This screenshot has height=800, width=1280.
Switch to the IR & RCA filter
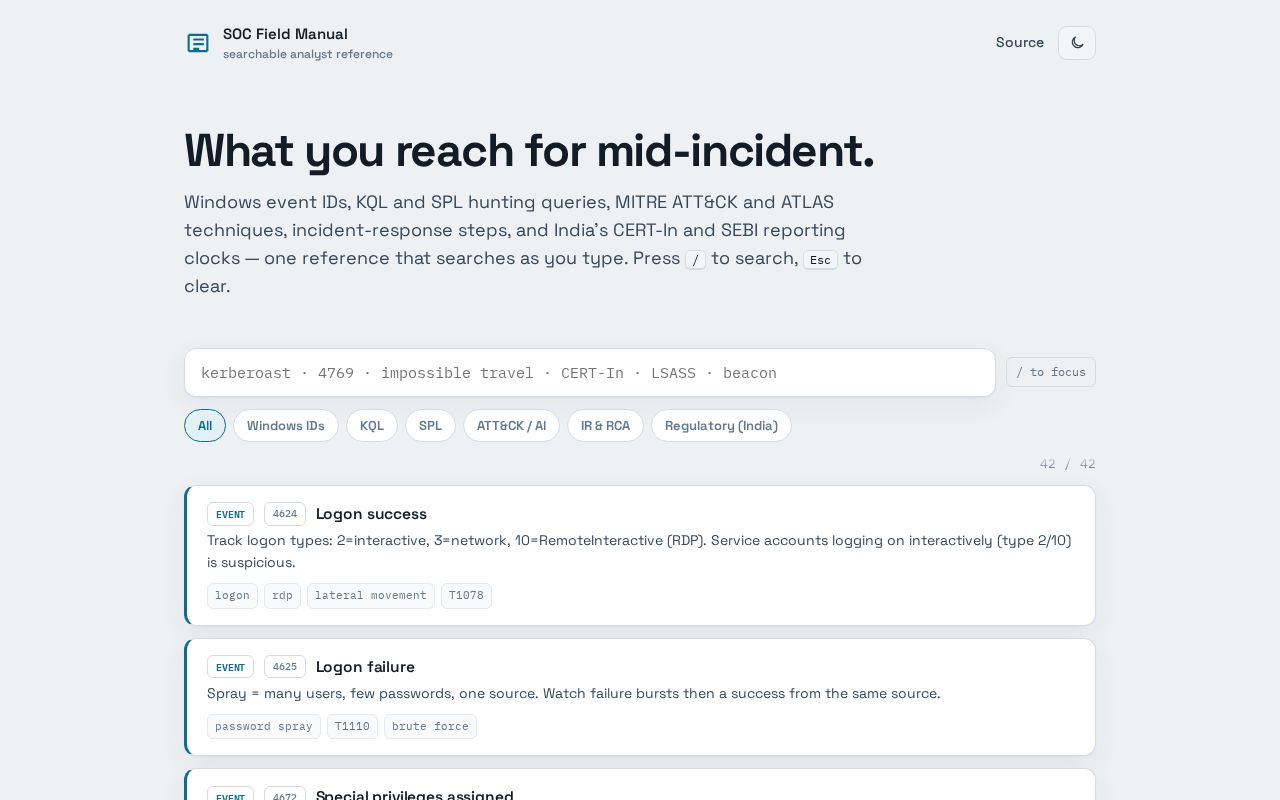[x=605, y=426]
